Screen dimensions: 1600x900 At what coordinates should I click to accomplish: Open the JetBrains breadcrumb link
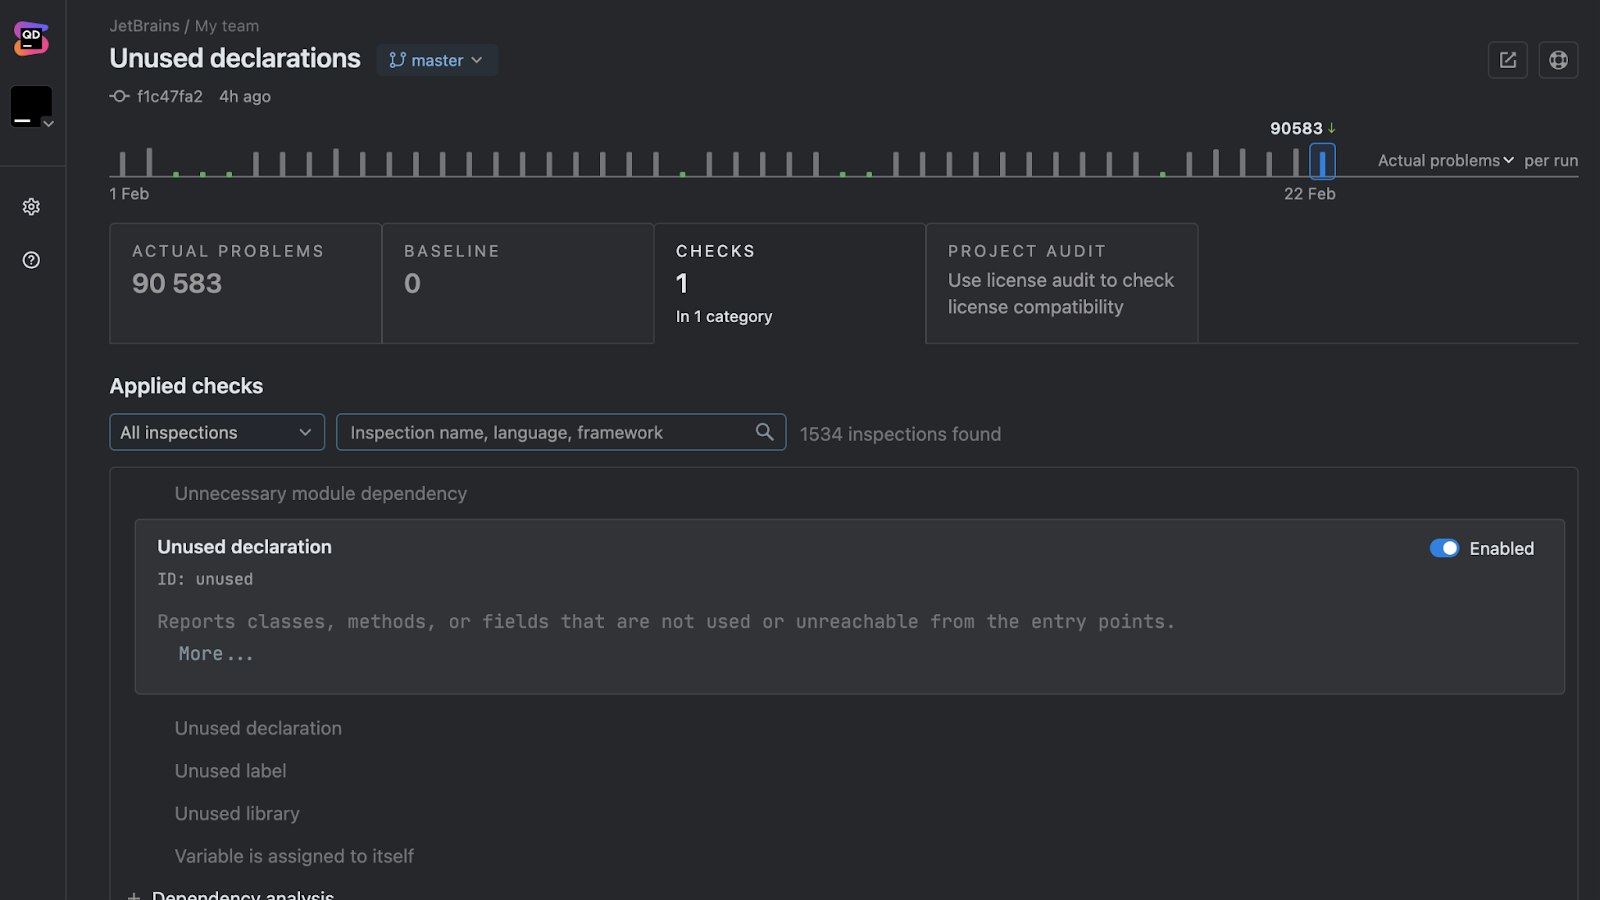[x=144, y=25]
